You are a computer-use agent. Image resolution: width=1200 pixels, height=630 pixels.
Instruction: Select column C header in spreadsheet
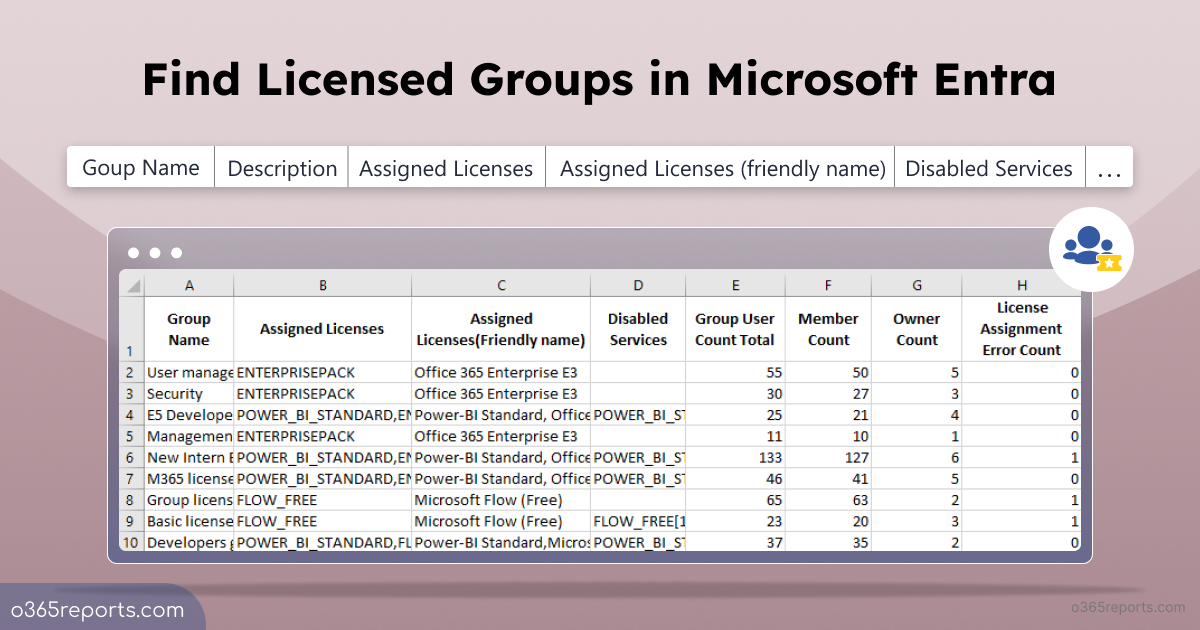501,286
